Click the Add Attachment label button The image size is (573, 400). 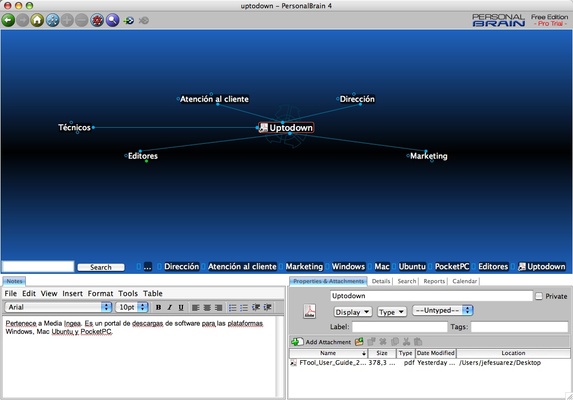(328, 342)
